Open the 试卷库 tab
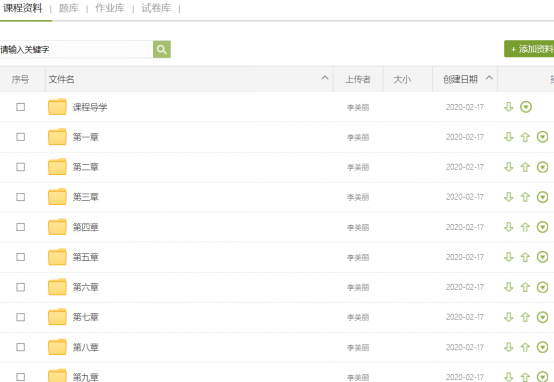 [156, 8]
